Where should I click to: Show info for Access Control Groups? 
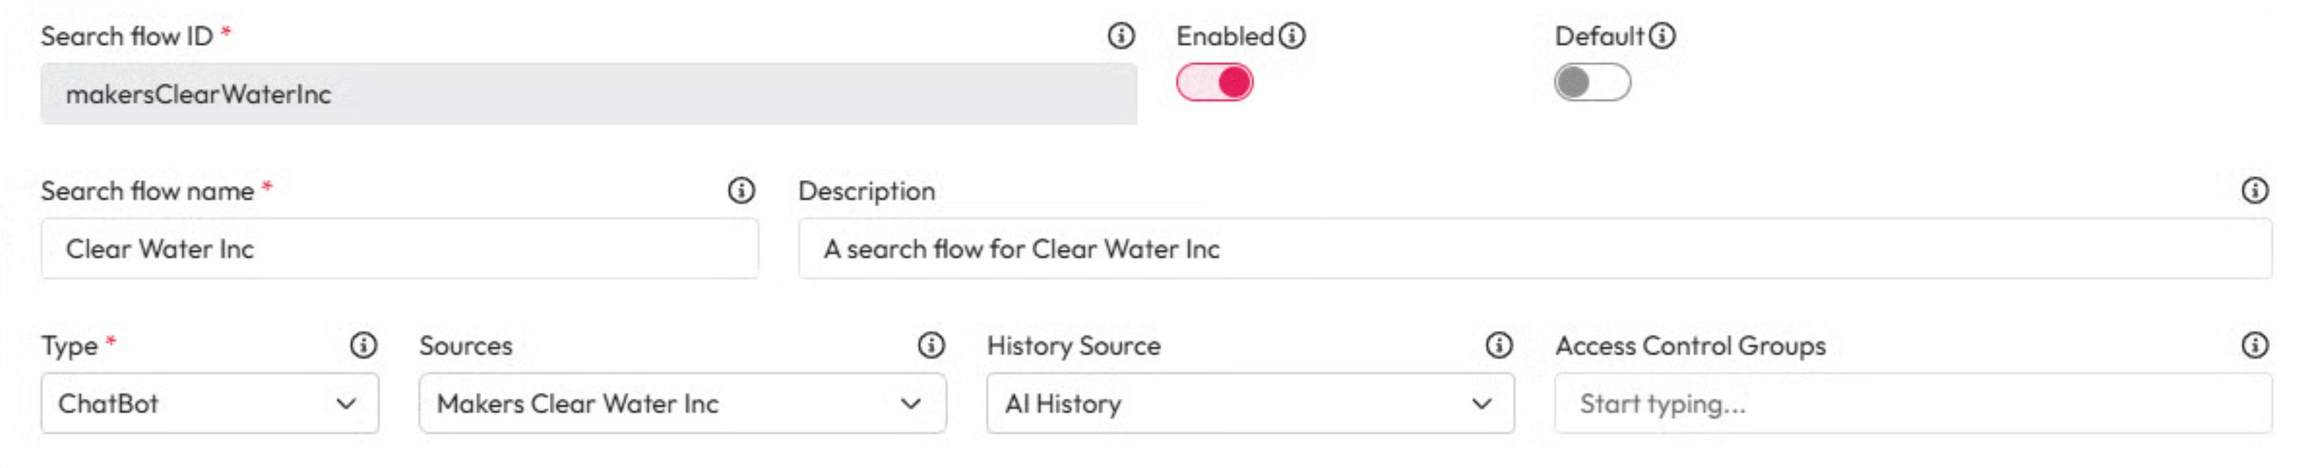[x=2254, y=346]
